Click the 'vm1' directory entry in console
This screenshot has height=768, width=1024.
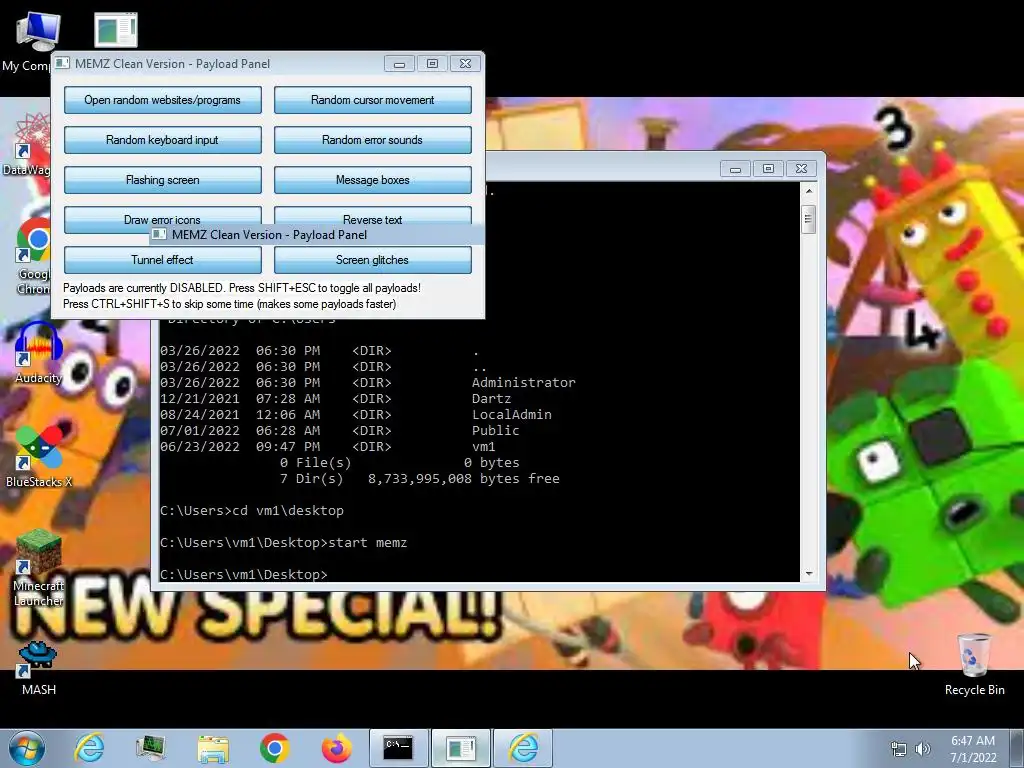point(484,447)
